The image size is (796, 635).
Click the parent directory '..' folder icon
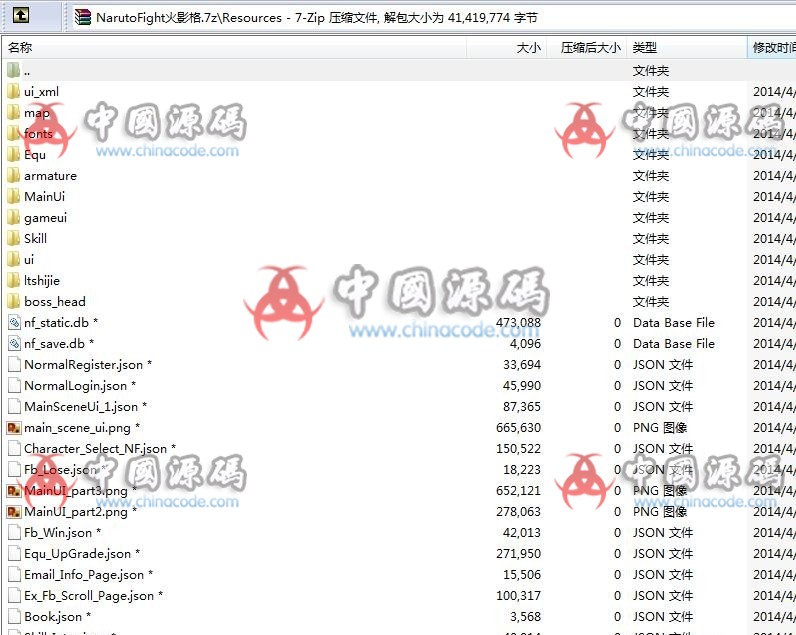click(13, 71)
